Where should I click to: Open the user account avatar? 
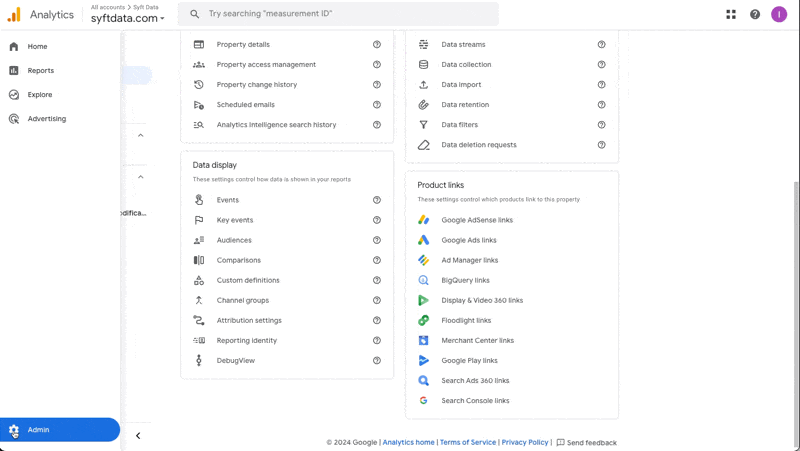[x=779, y=14]
